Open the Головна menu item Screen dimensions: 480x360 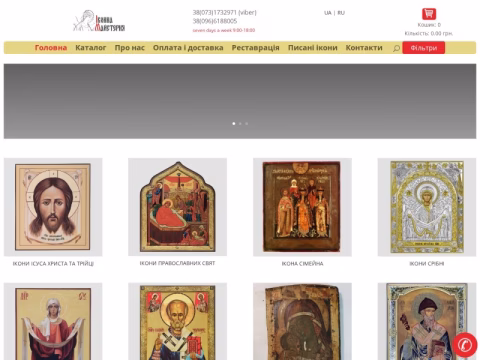pos(51,48)
